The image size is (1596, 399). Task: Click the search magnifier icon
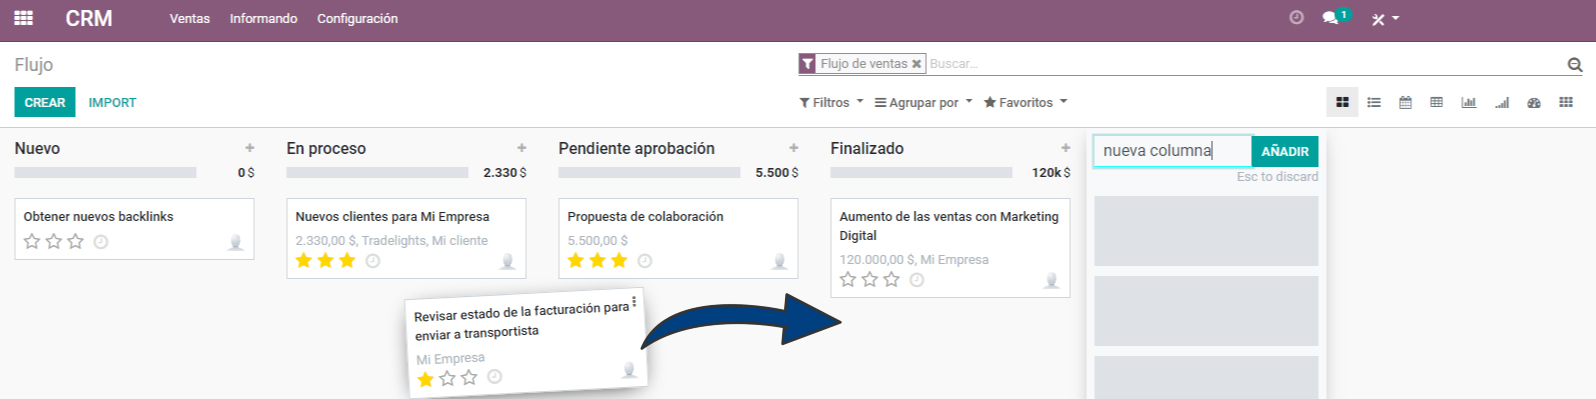coord(1575,65)
